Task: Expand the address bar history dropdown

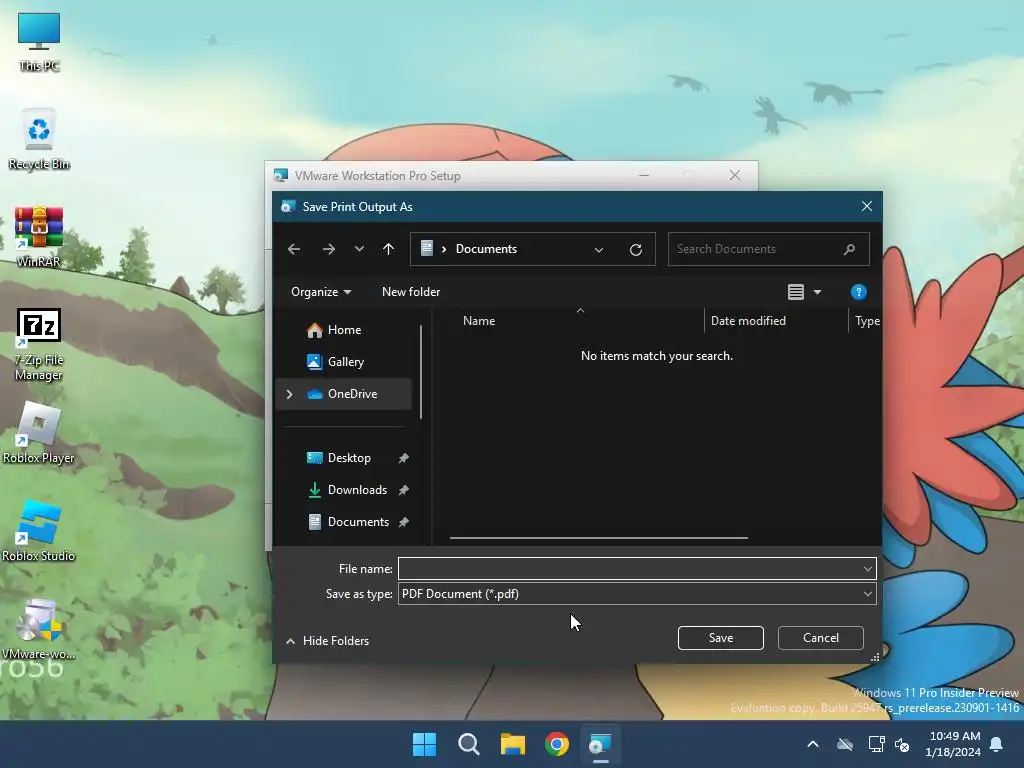Action: coord(599,249)
